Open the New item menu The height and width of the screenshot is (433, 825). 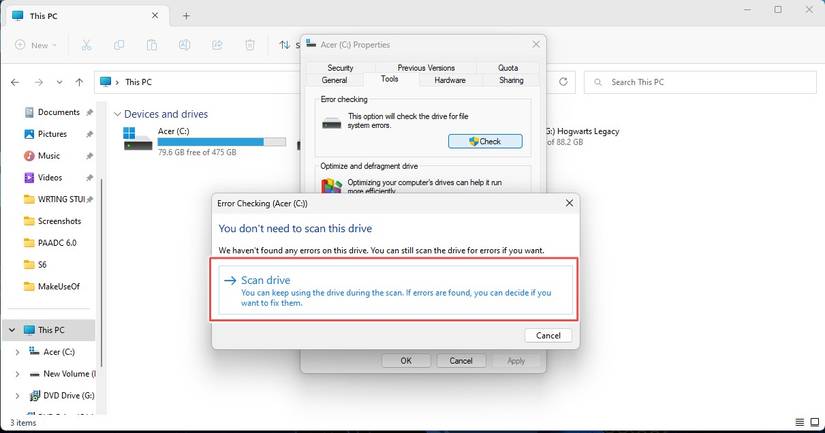pos(36,45)
